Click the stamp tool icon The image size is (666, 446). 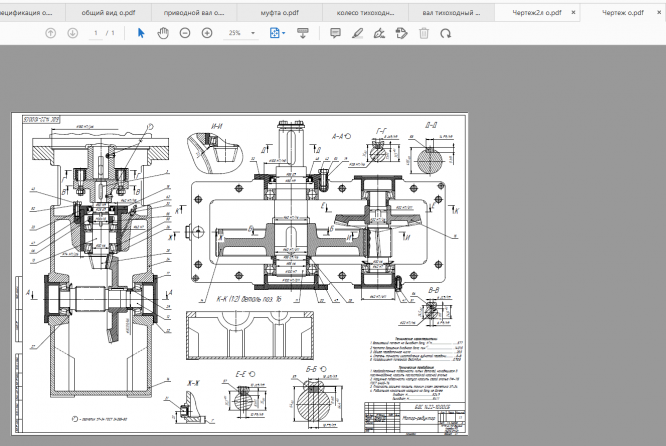[x=401, y=33]
